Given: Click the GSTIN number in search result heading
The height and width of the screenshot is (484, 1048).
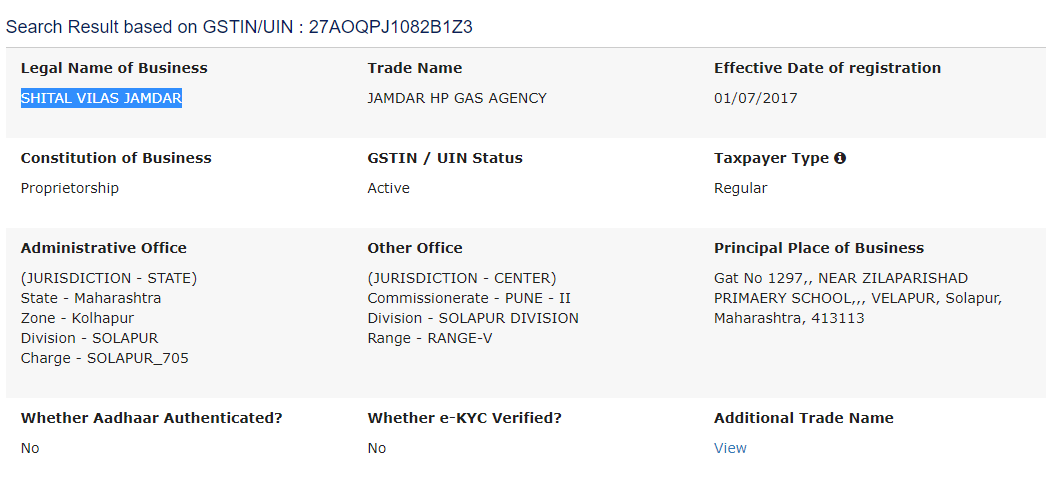Looking at the screenshot, I should (391, 27).
